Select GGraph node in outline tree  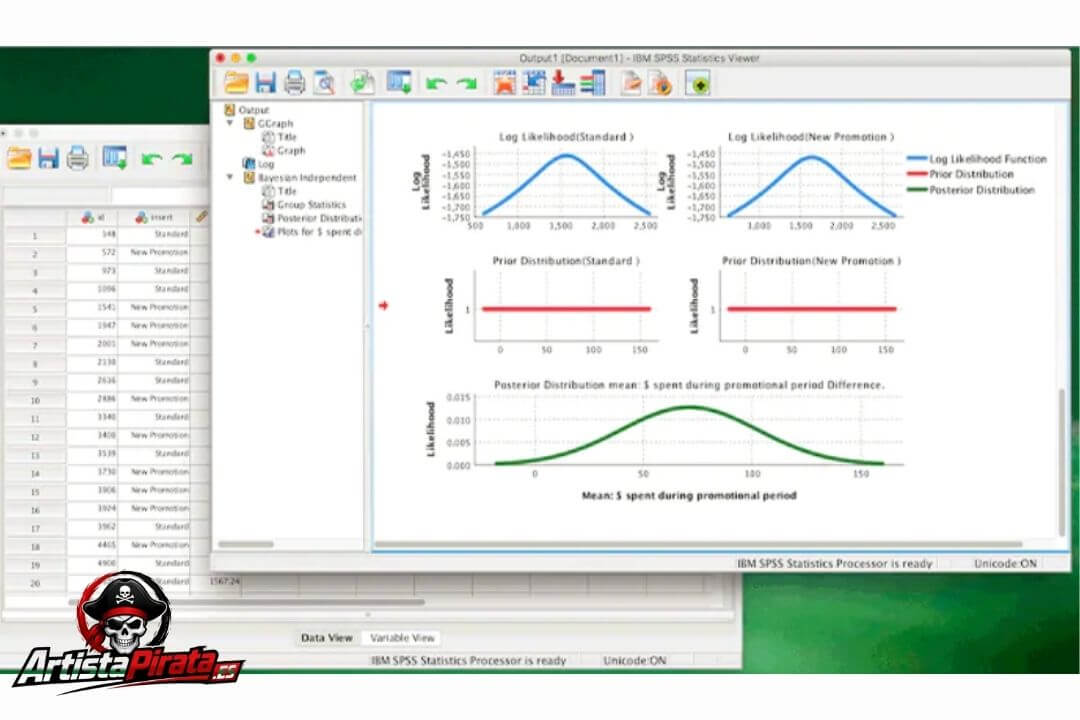[275, 123]
